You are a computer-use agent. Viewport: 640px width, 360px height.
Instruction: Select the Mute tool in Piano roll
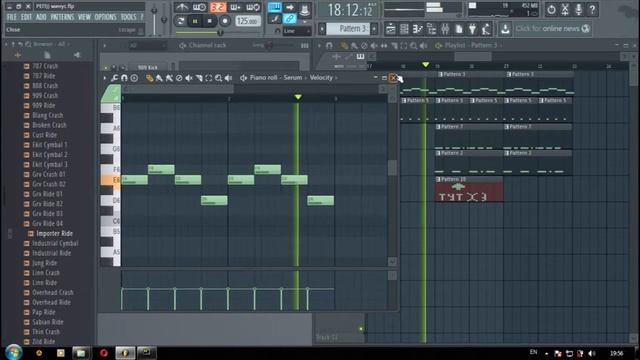(x=189, y=78)
